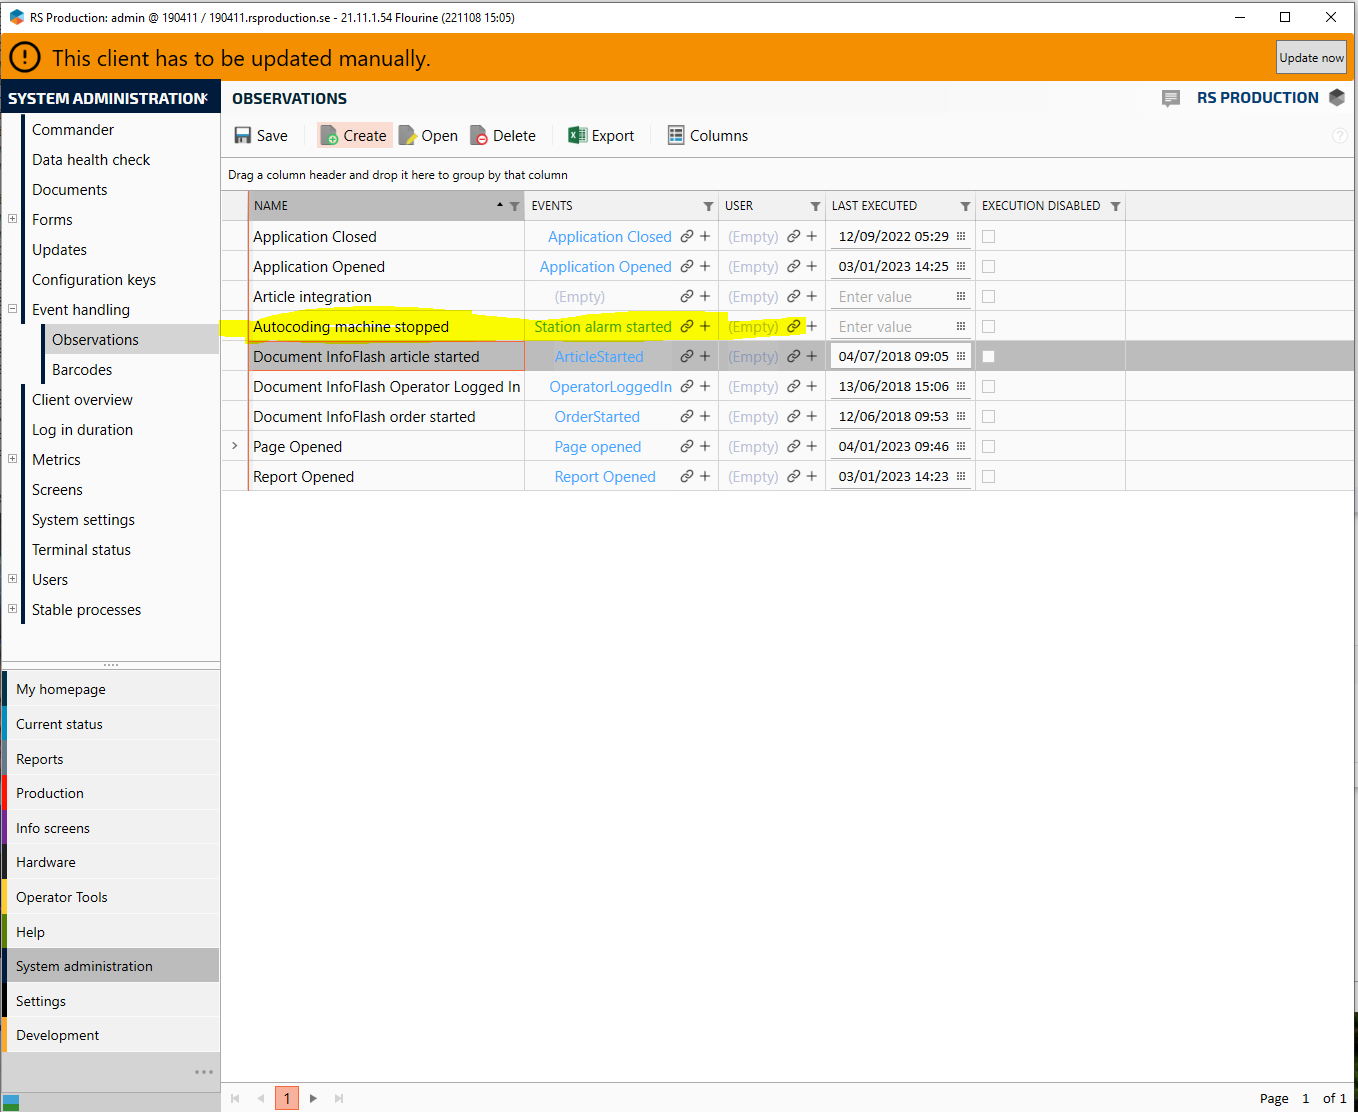
Task: Open the Columns chooser
Action: tap(708, 136)
